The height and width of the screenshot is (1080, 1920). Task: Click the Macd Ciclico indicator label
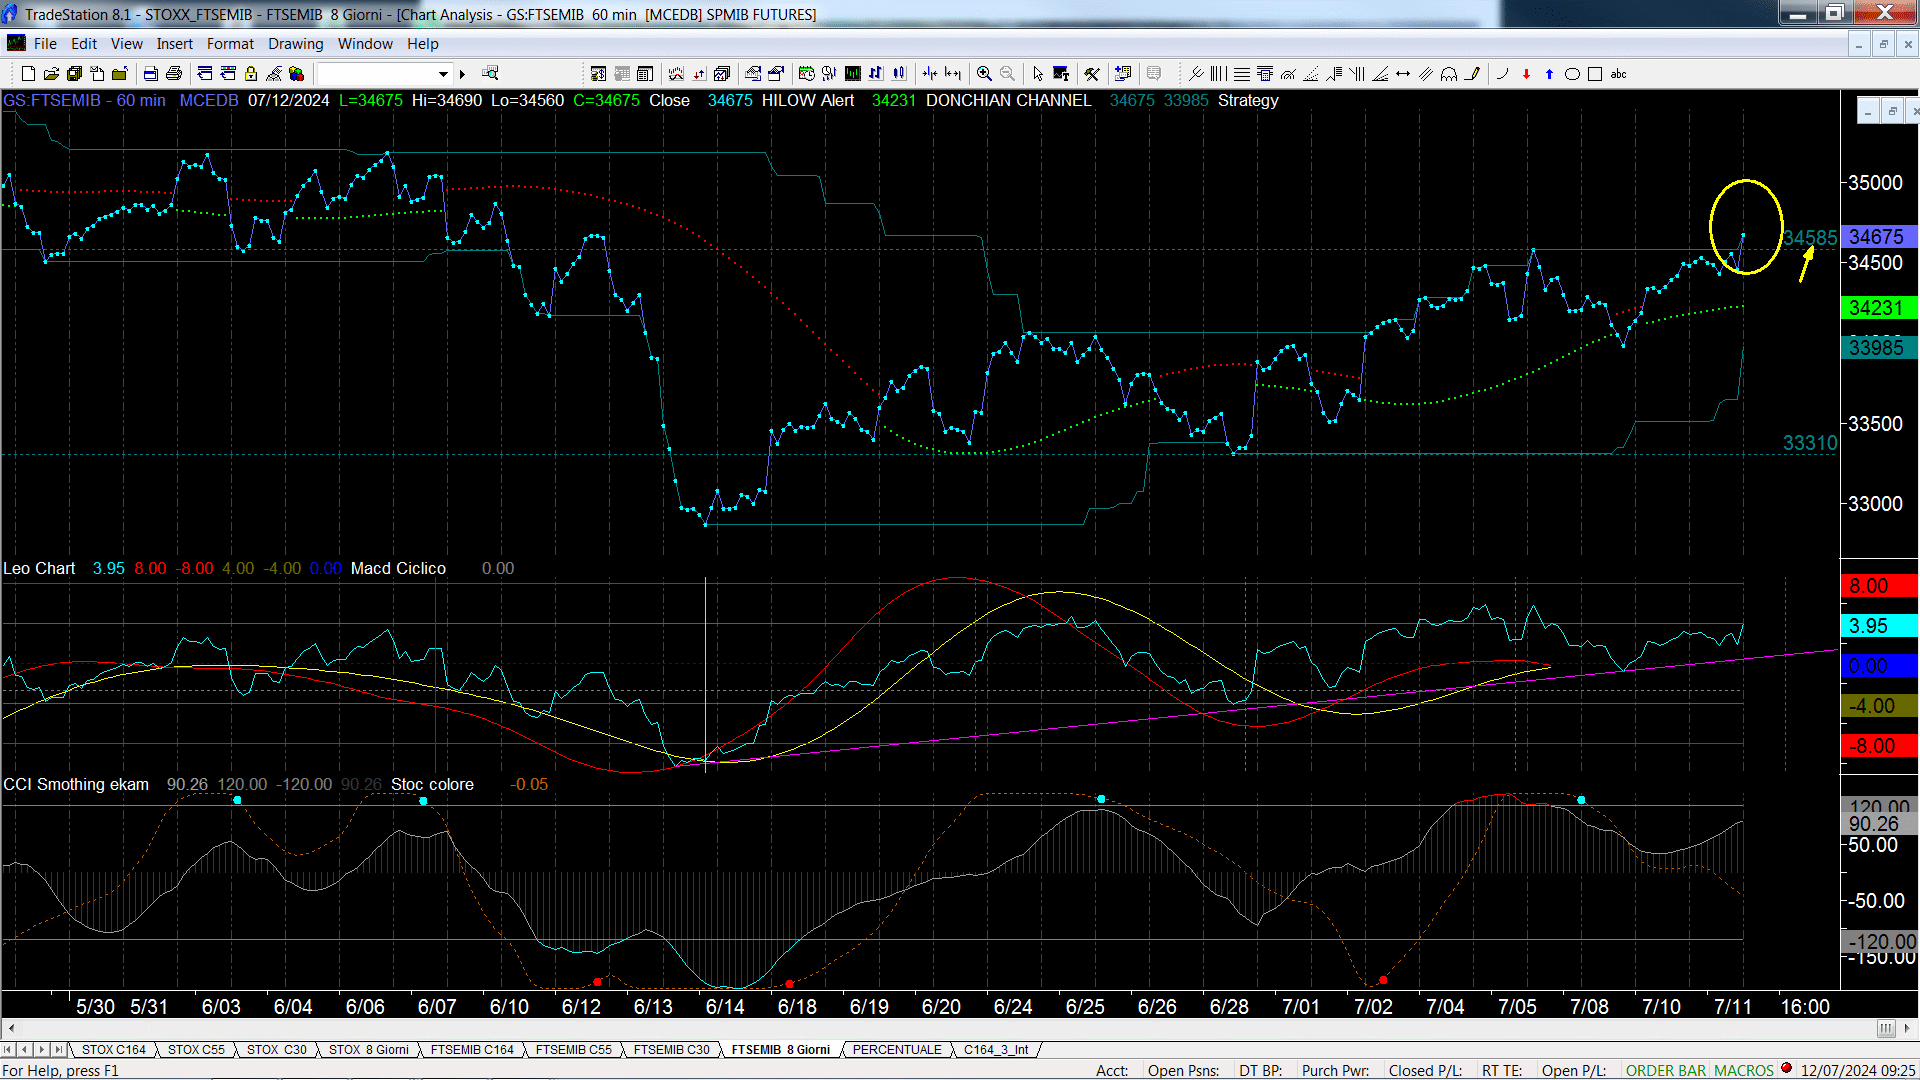(398, 568)
